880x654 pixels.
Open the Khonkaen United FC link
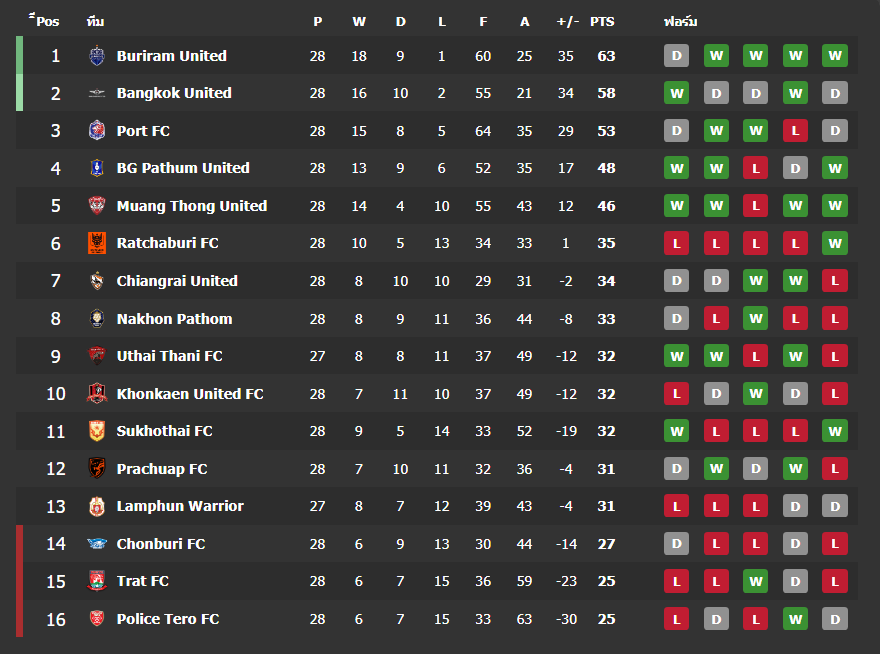190,394
